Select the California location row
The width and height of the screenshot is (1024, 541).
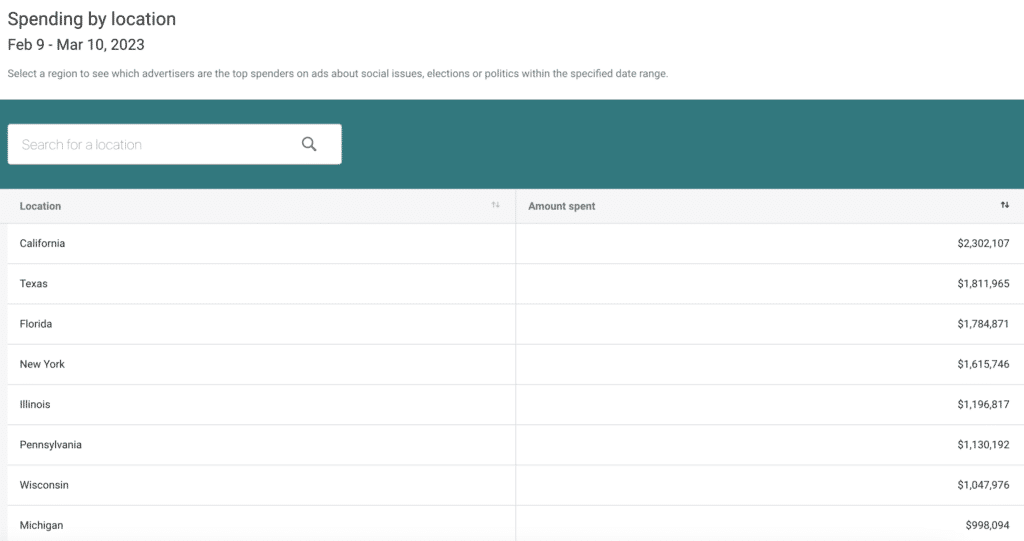[x=42, y=244]
